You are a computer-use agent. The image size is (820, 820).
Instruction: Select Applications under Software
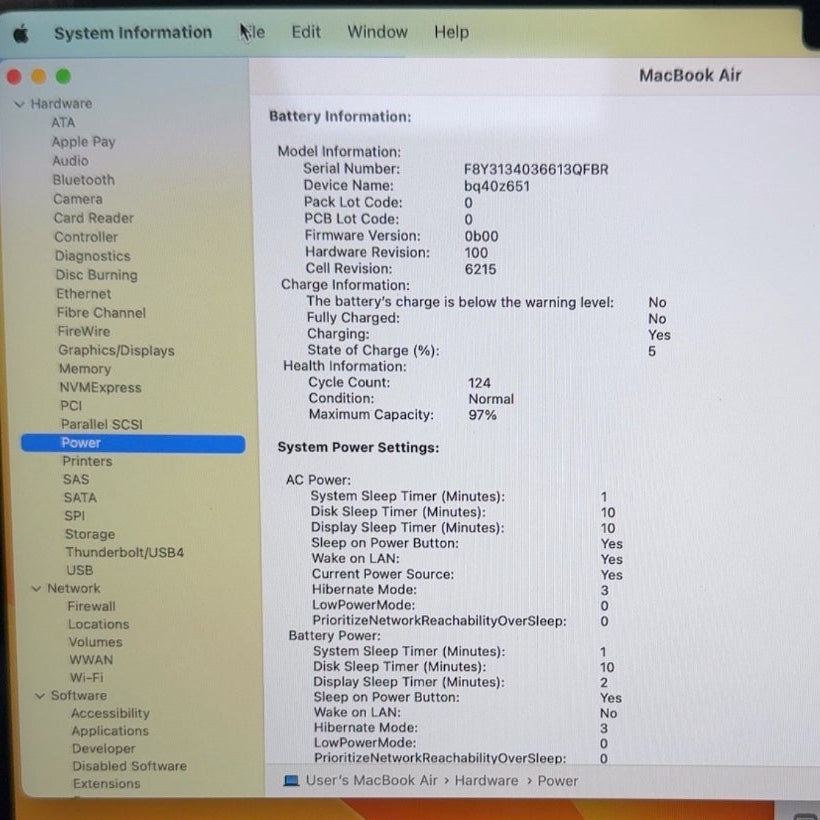pyautogui.click(x=110, y=732)
